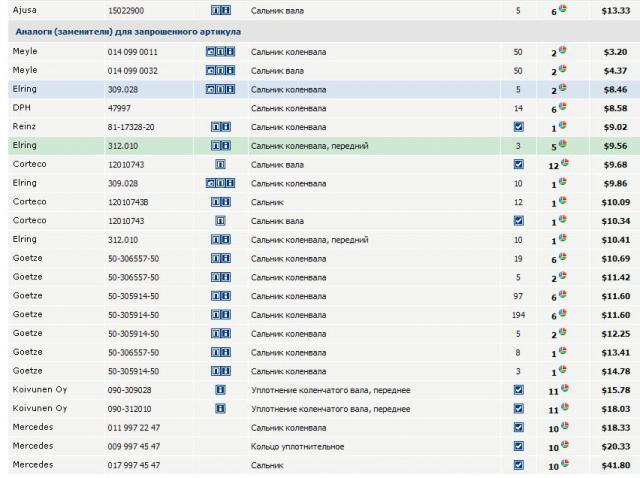Open the outlined info icon for Goetze at $11.42
Viewport: 640px width, 478px height.
[x=216, y=277]
